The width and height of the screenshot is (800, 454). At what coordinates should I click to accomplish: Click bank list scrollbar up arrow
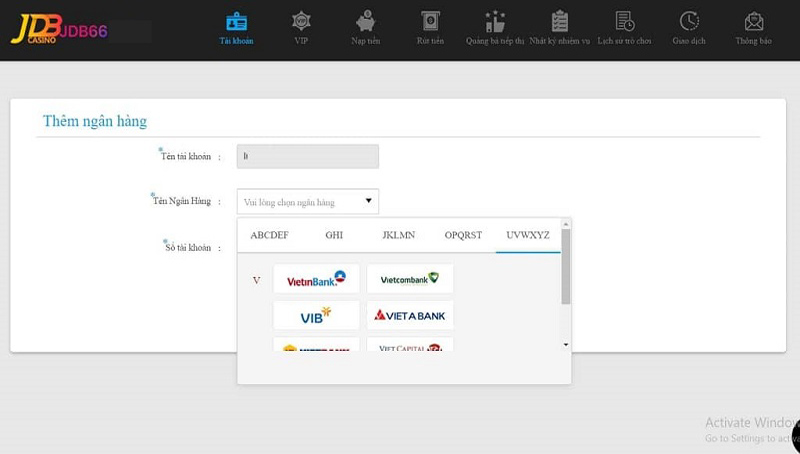[x=565, y=224]
